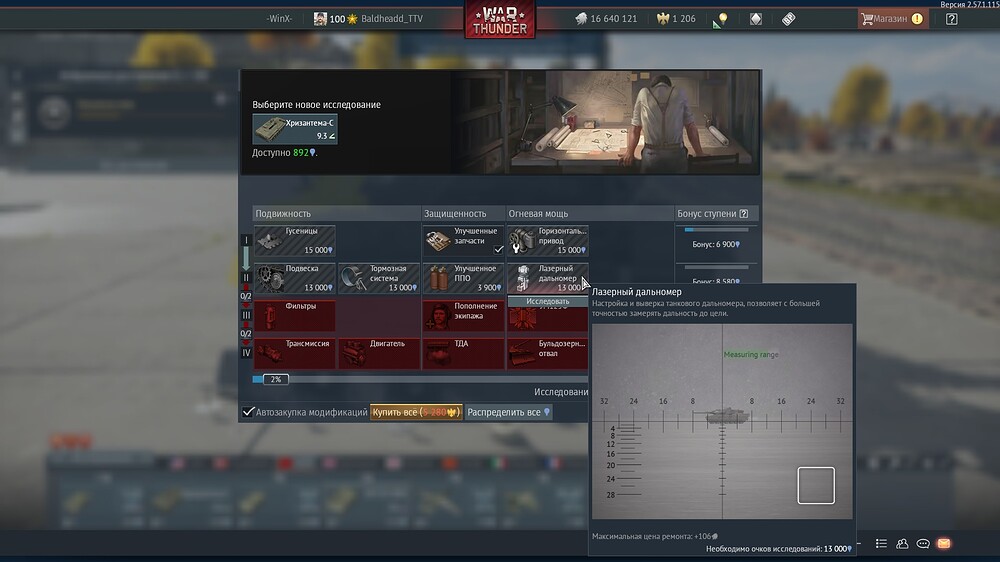Click the golden eagles balance 1 206

coord(676,18)
